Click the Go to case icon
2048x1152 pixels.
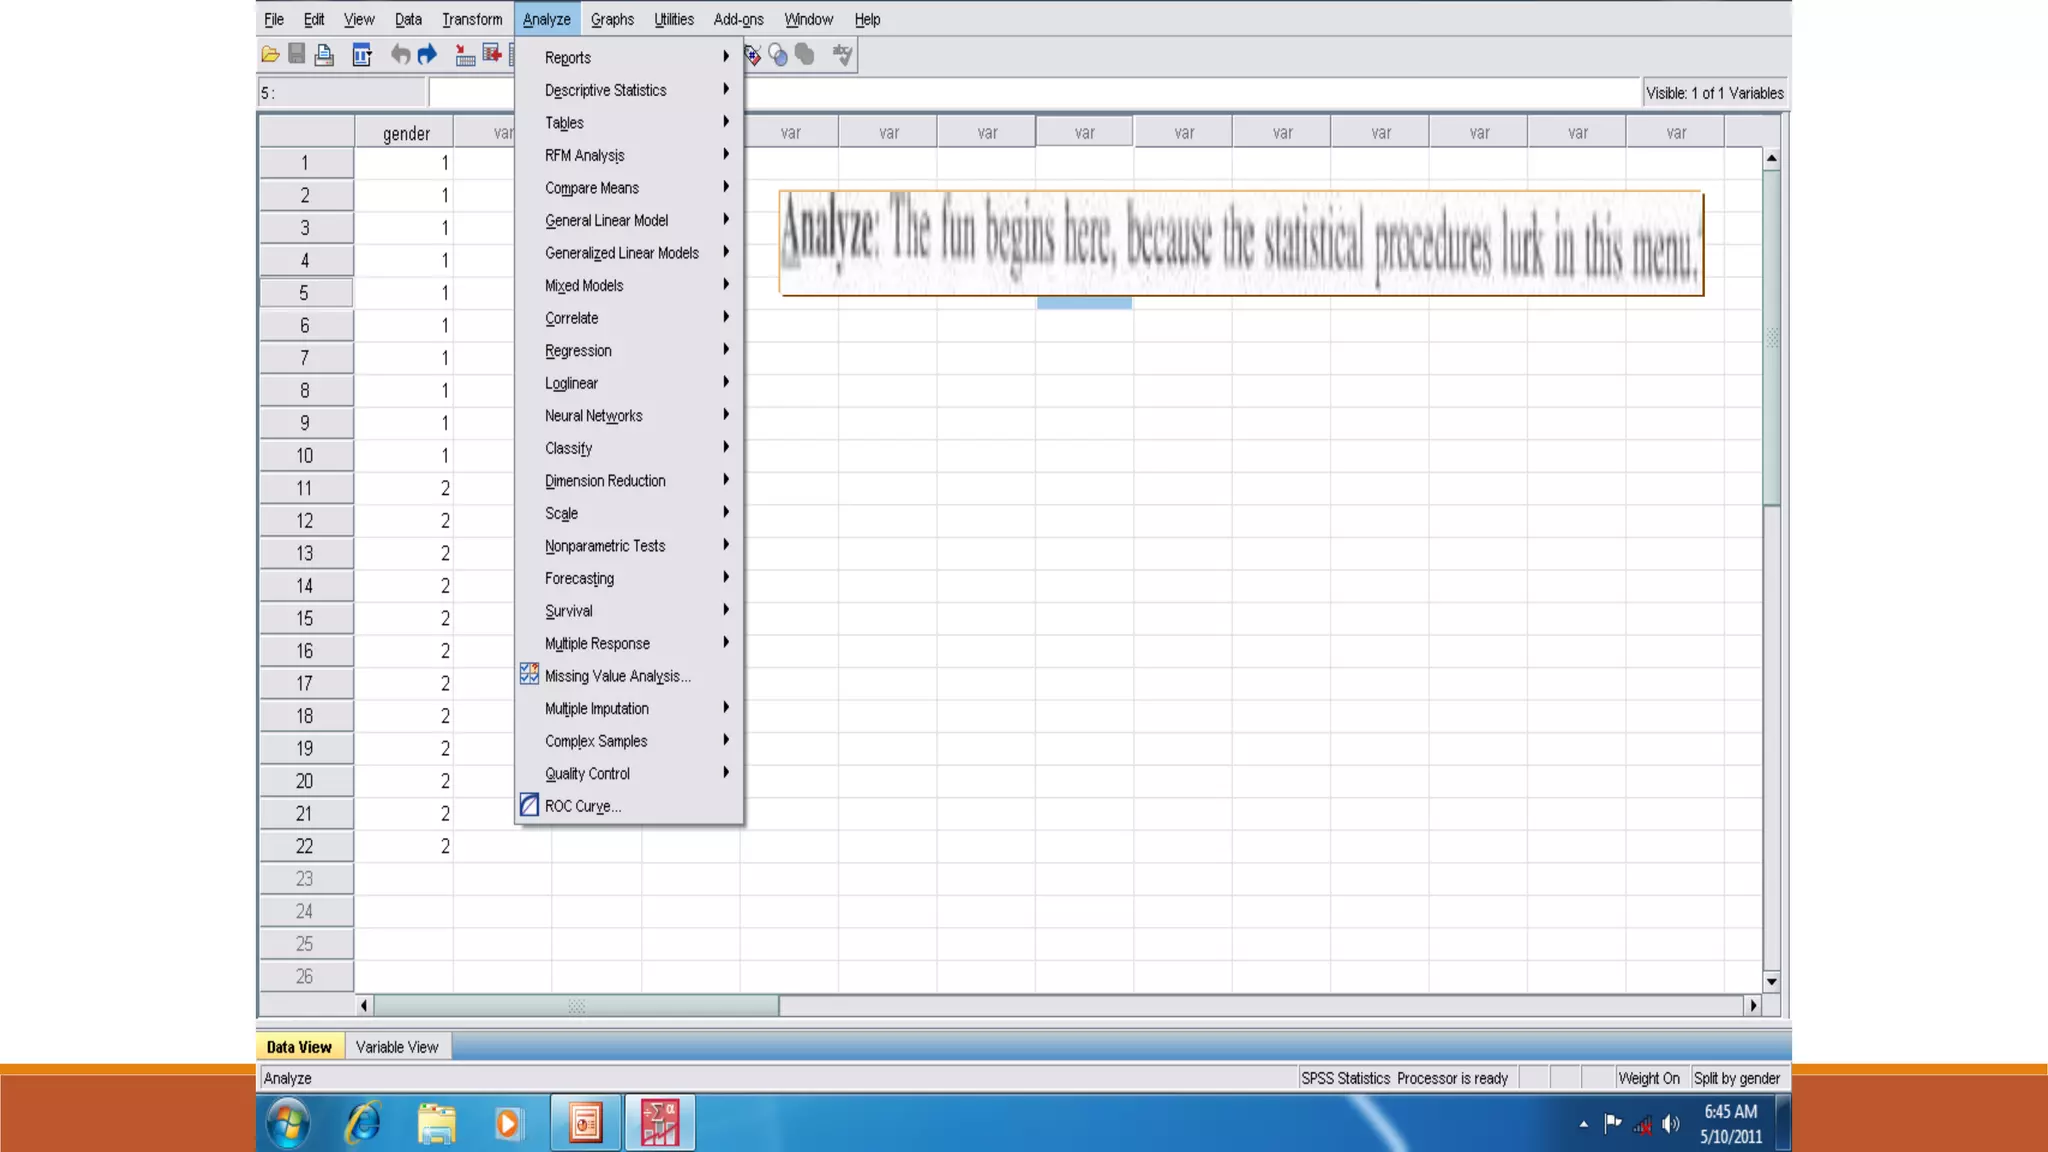(x=465, y=55)
